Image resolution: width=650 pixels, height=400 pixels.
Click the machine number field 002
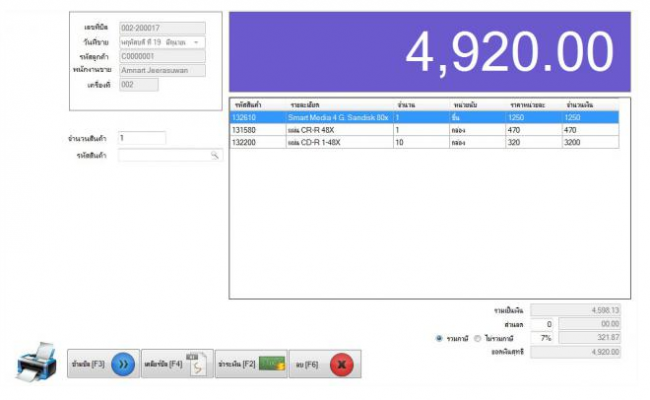tap(138, 85)
